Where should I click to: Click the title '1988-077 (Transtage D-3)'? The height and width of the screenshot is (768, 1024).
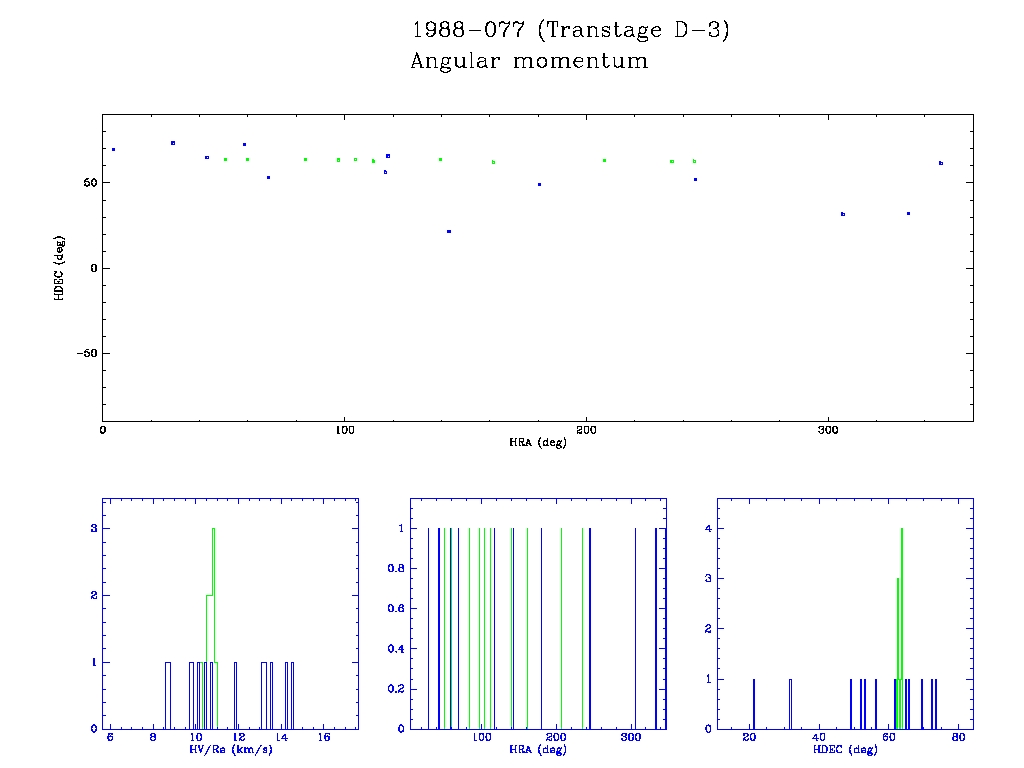[x=571, y=30]
